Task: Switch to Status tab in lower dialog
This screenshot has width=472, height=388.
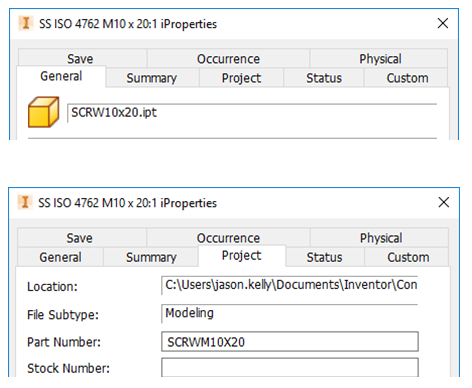Action: (x=324, y=257)
